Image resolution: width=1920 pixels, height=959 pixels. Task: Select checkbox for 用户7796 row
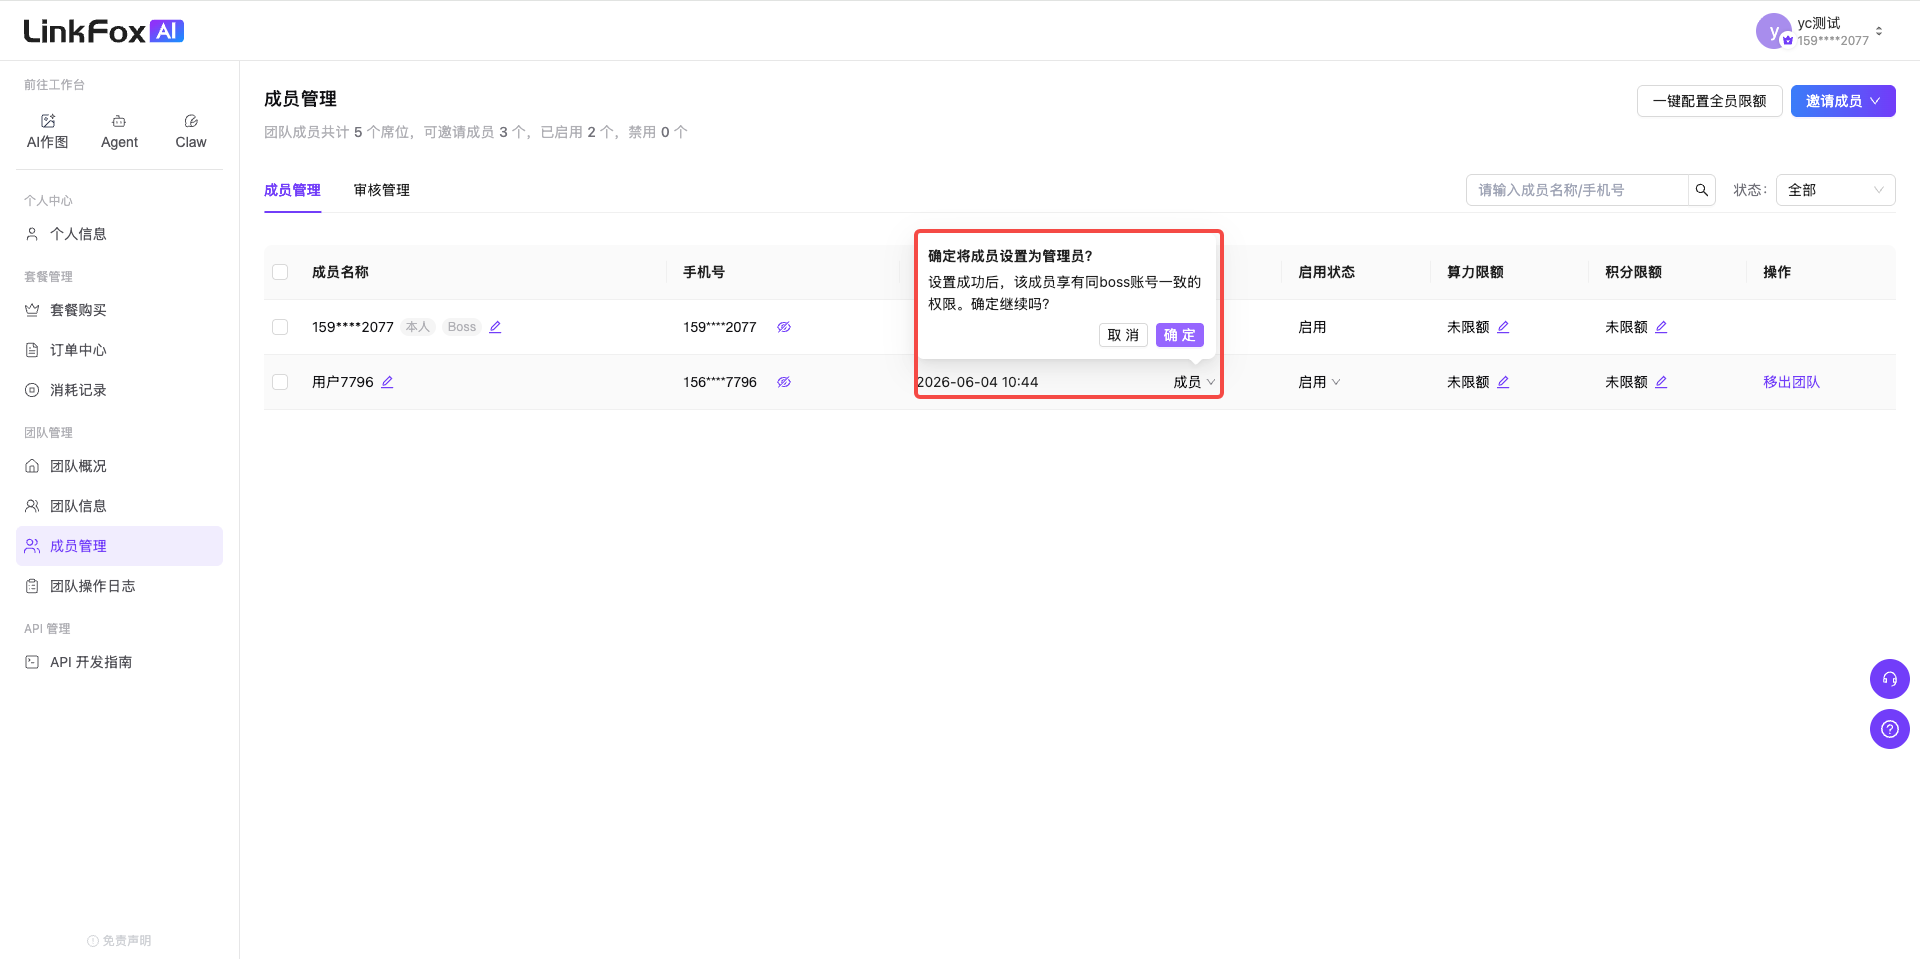280,382
